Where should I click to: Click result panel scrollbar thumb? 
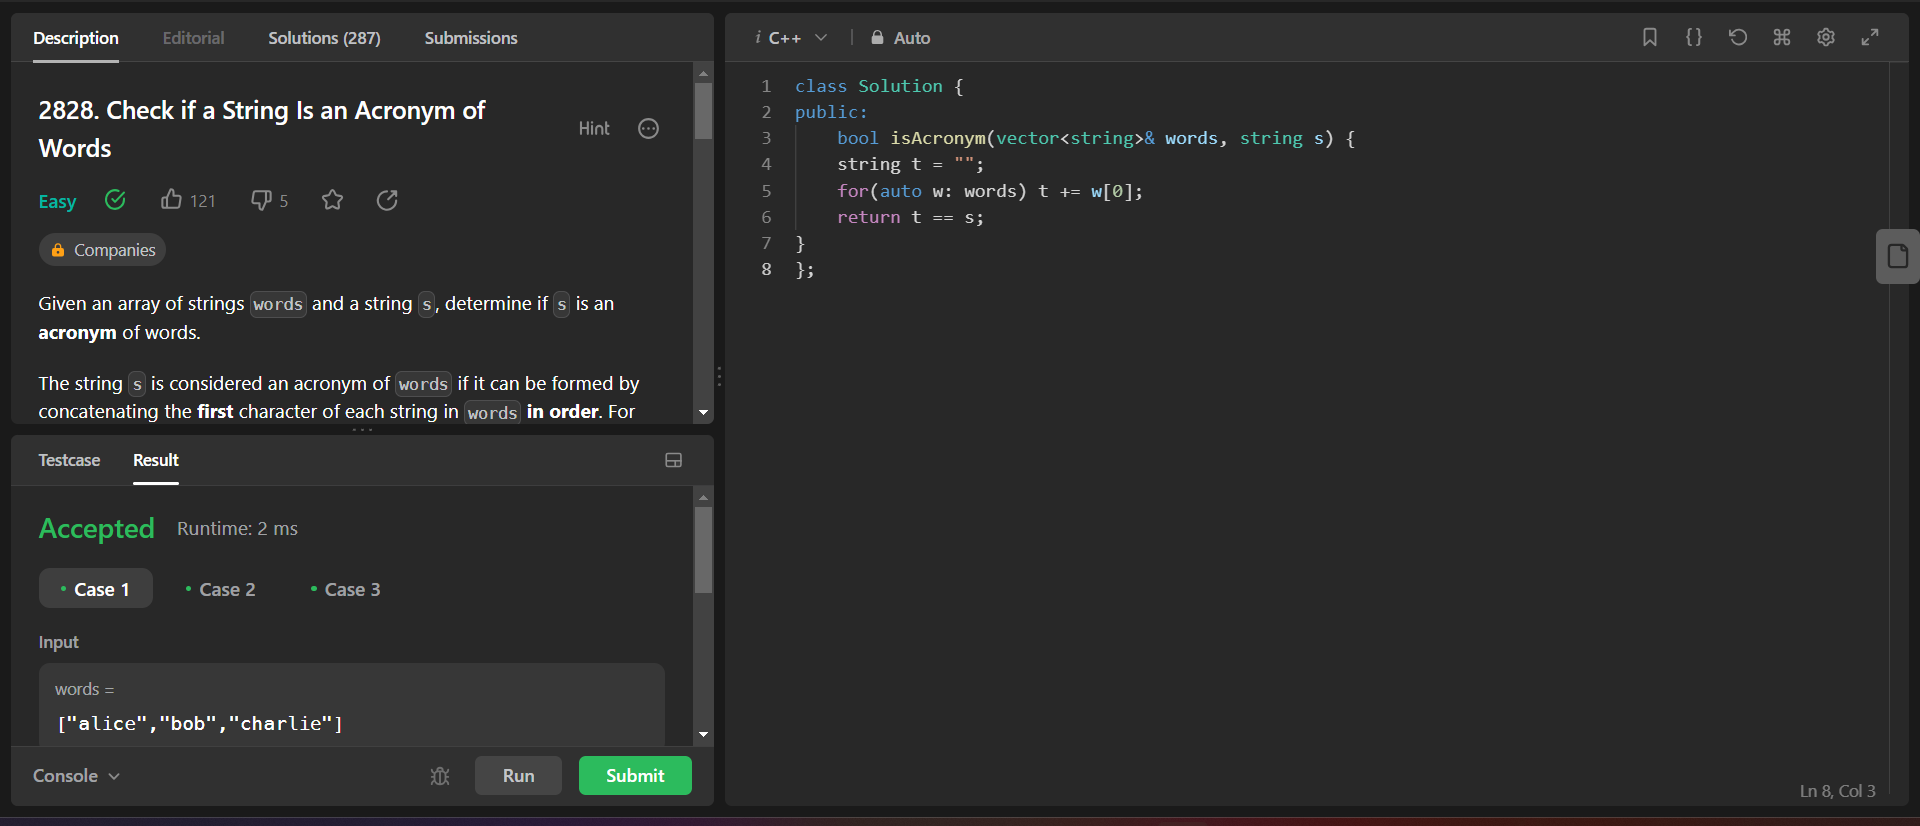tap(703, 550)
